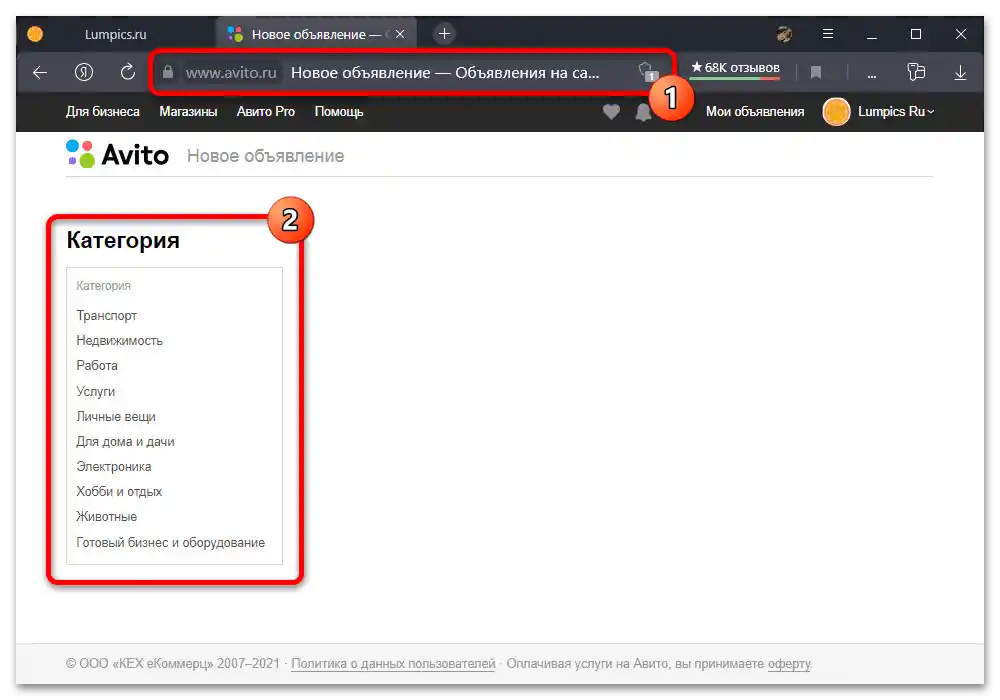Viewport: 1000px width, 700px height.
Task: Open a new tab with plus button
Action: click(x=445, y=33)
